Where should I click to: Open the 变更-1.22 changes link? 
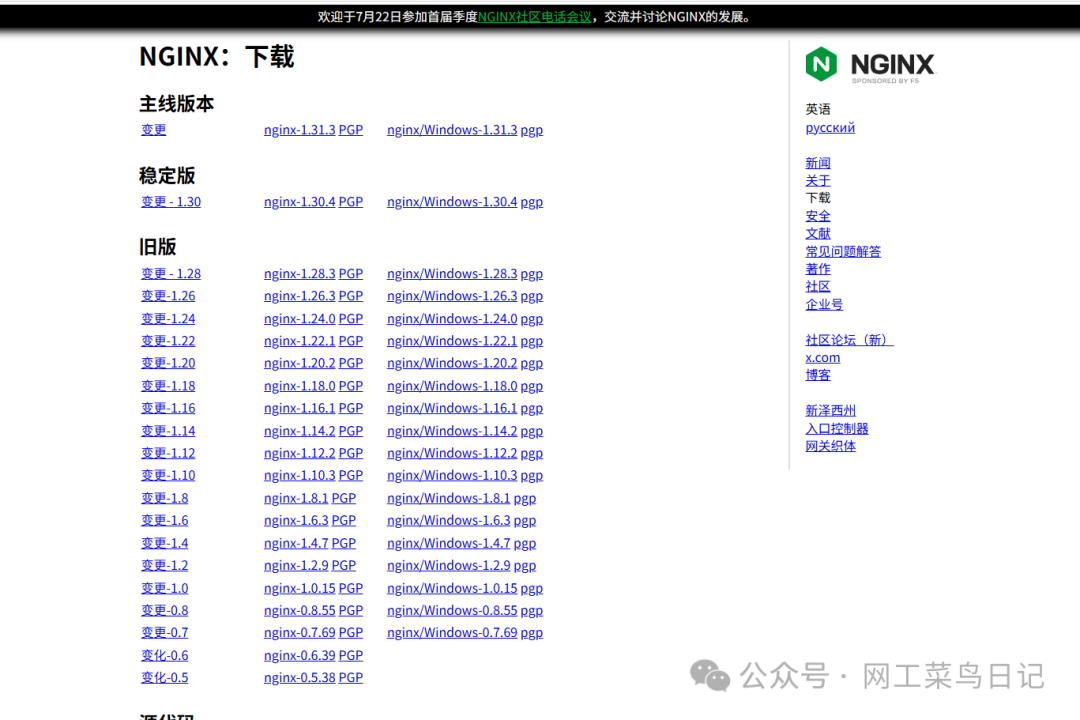coord(168,340)
